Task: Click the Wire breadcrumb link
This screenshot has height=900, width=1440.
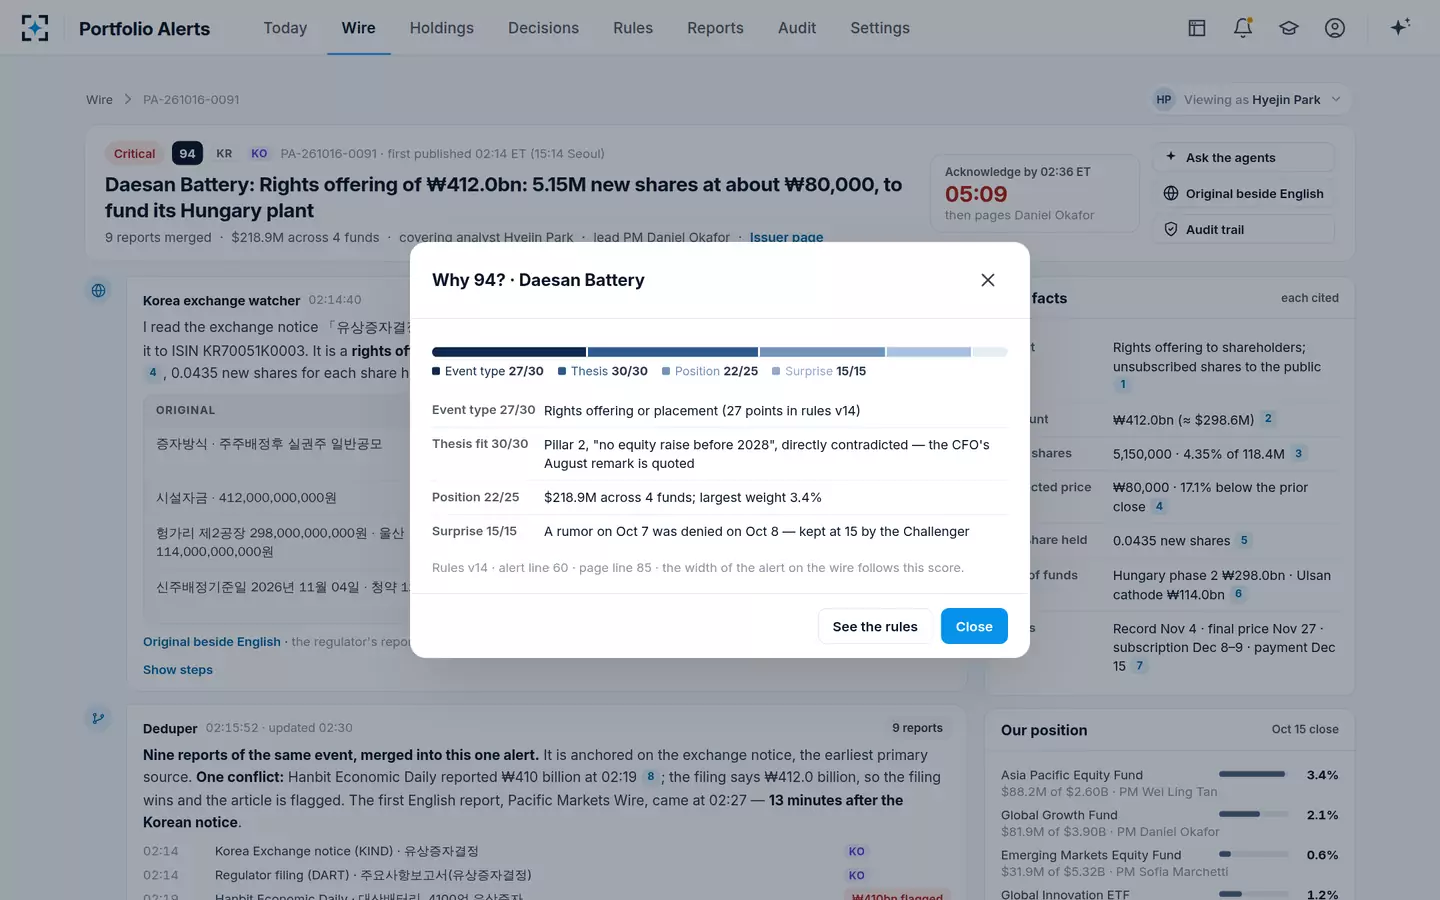Action: (99, 100)
